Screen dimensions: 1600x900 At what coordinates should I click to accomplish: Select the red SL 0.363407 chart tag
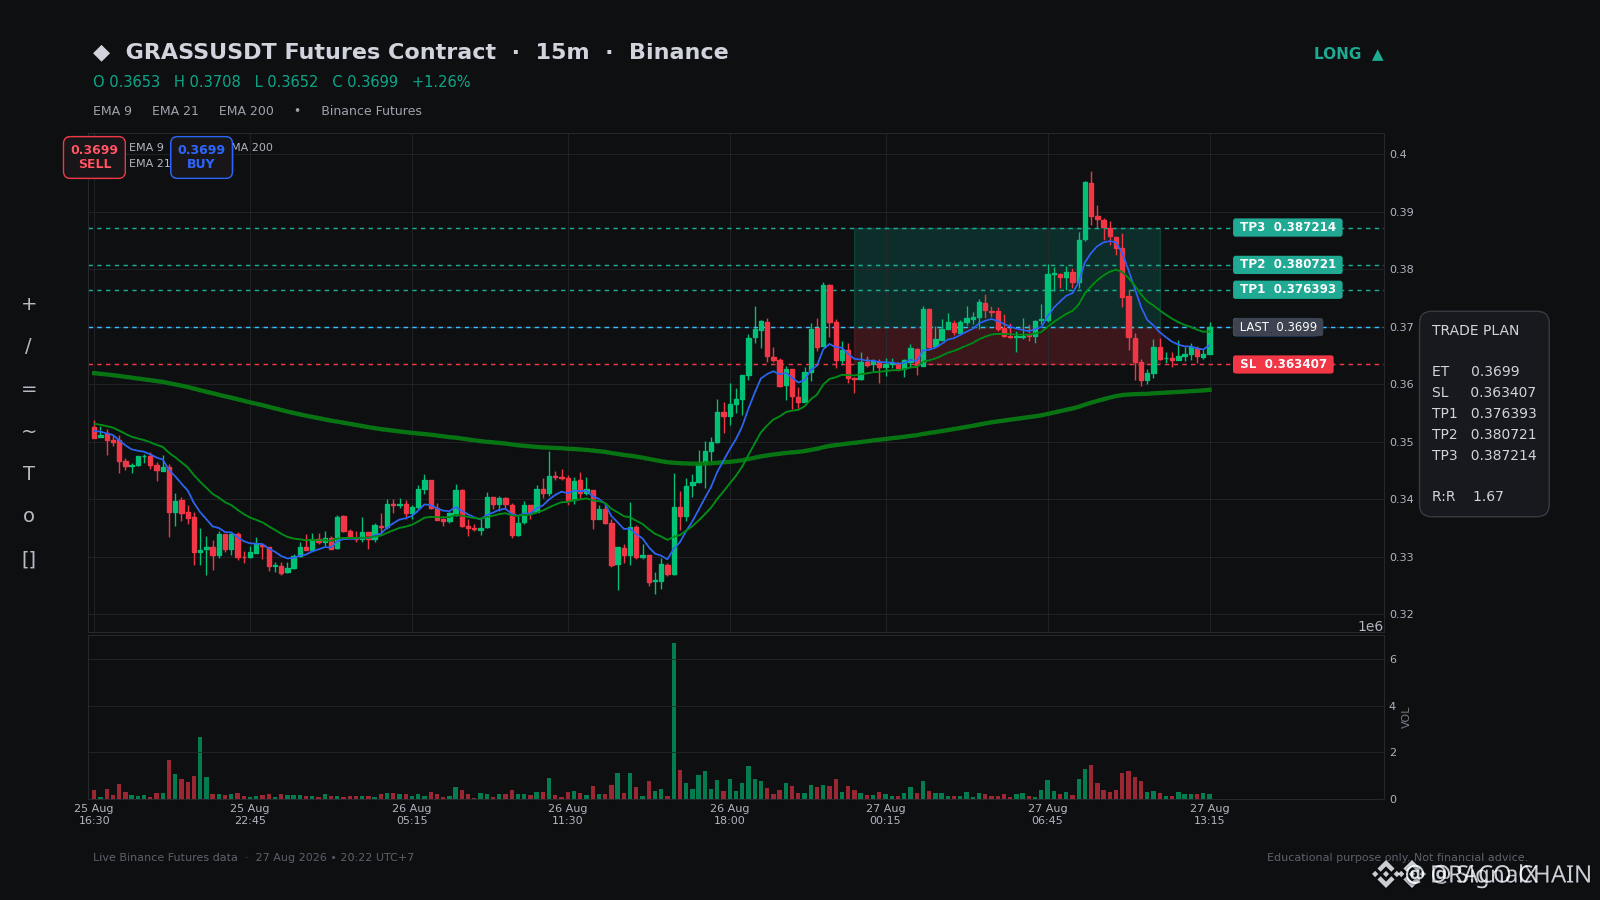tap(1283, 364)
